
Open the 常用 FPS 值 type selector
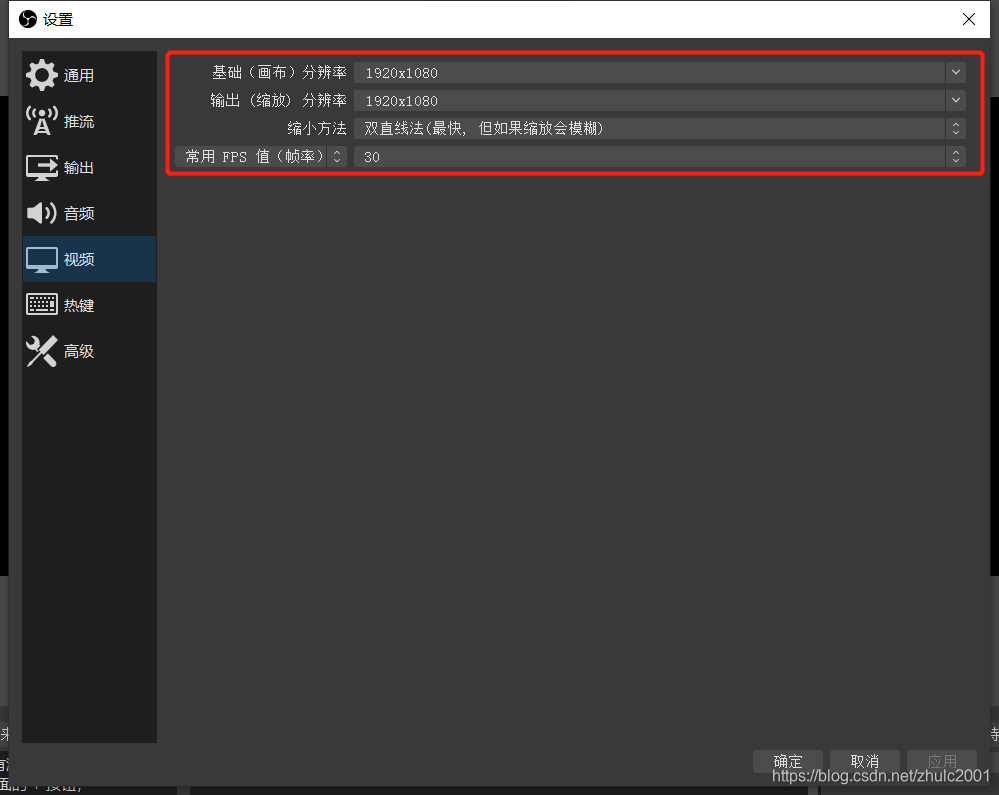[x=261, y=157]
